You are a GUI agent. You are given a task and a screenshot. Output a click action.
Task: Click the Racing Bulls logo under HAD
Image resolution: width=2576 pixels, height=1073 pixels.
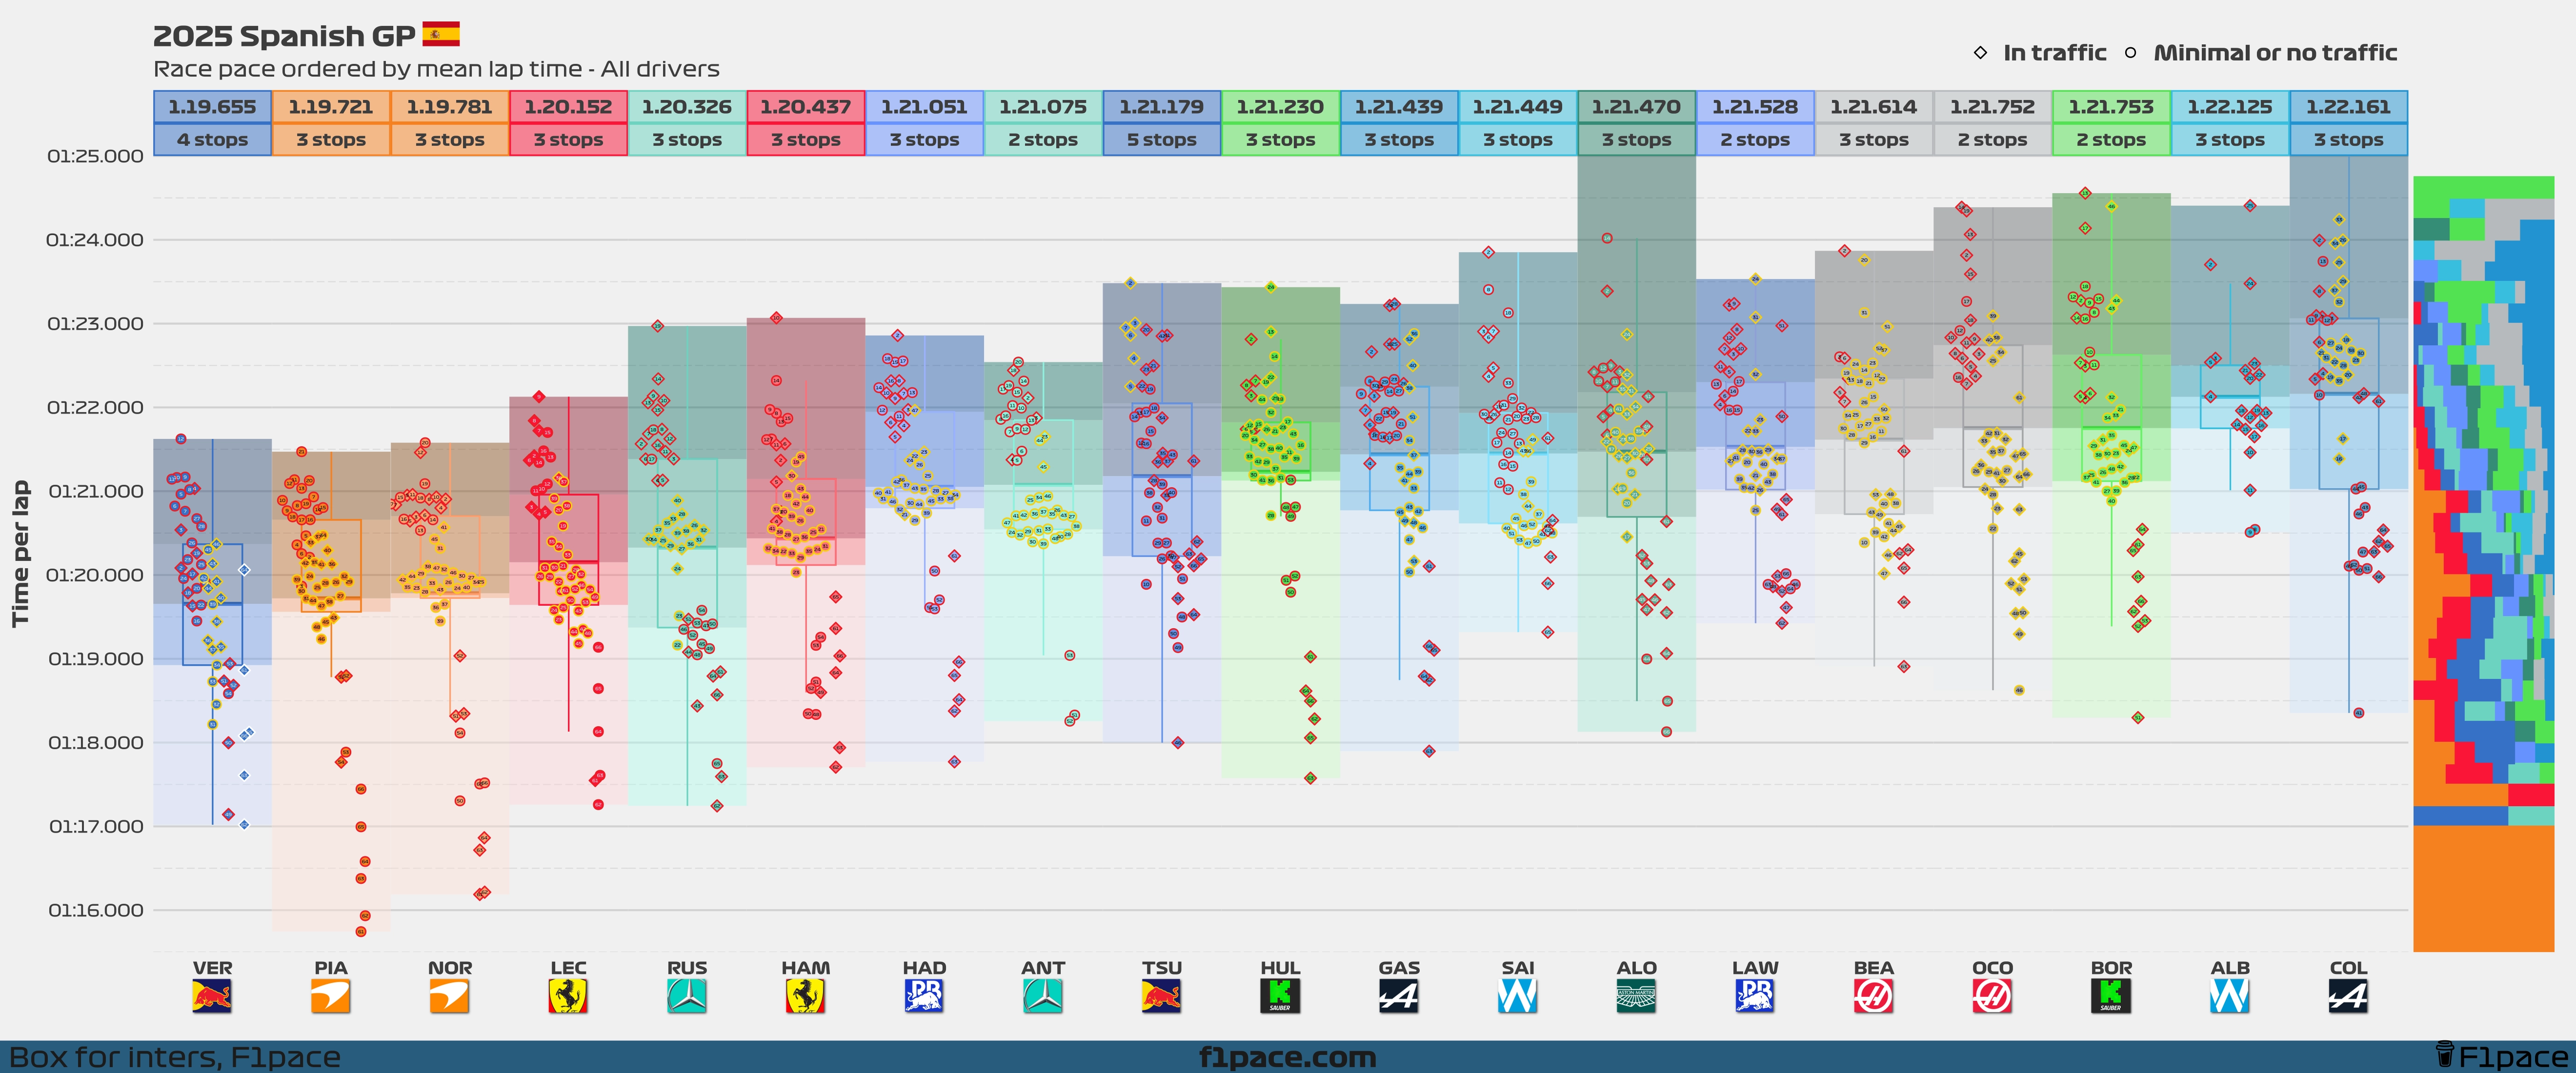(924, 996)
